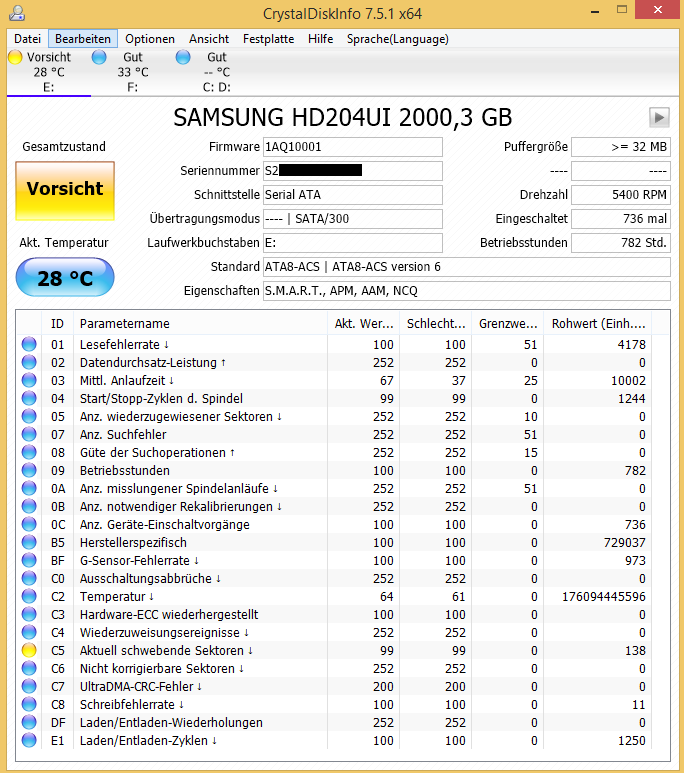The width and height of the screenshot is (684, 773).
Task: Click the Schnittstelle field Serial ATA
Action: [353, 195]
